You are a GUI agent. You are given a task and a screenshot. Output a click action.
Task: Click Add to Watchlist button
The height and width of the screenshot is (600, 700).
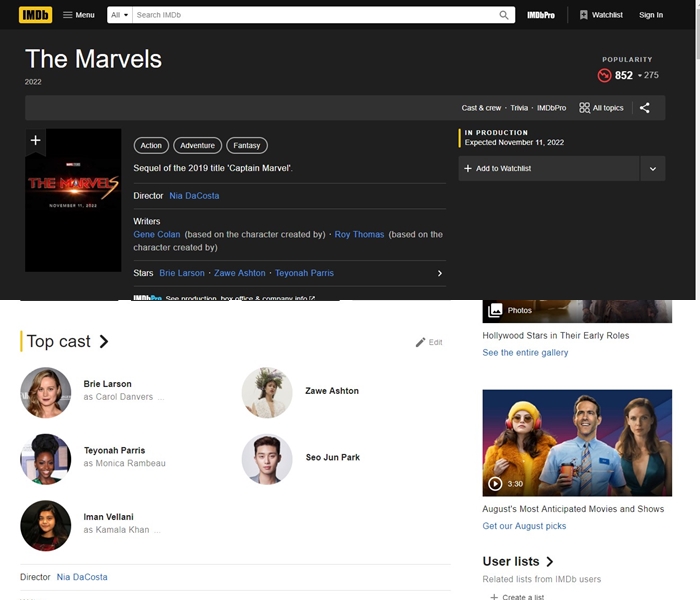coord(549,168)
